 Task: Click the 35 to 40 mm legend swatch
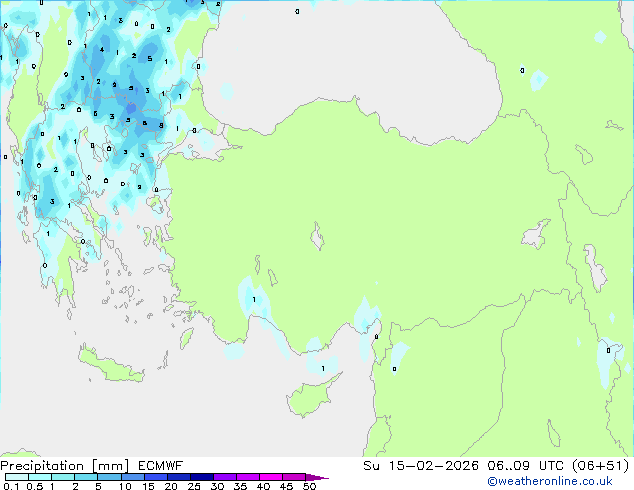[248, 477]
